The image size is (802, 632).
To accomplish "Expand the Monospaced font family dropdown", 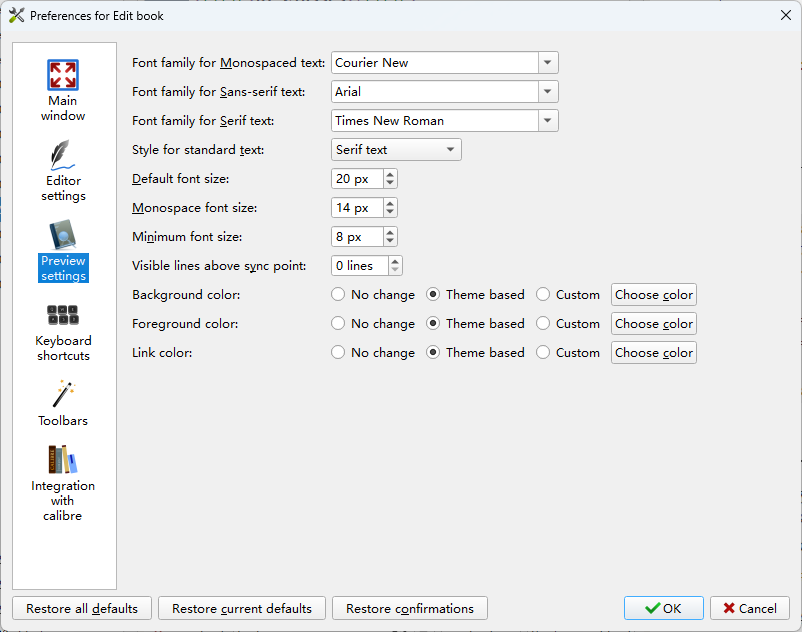I will 547,62.
